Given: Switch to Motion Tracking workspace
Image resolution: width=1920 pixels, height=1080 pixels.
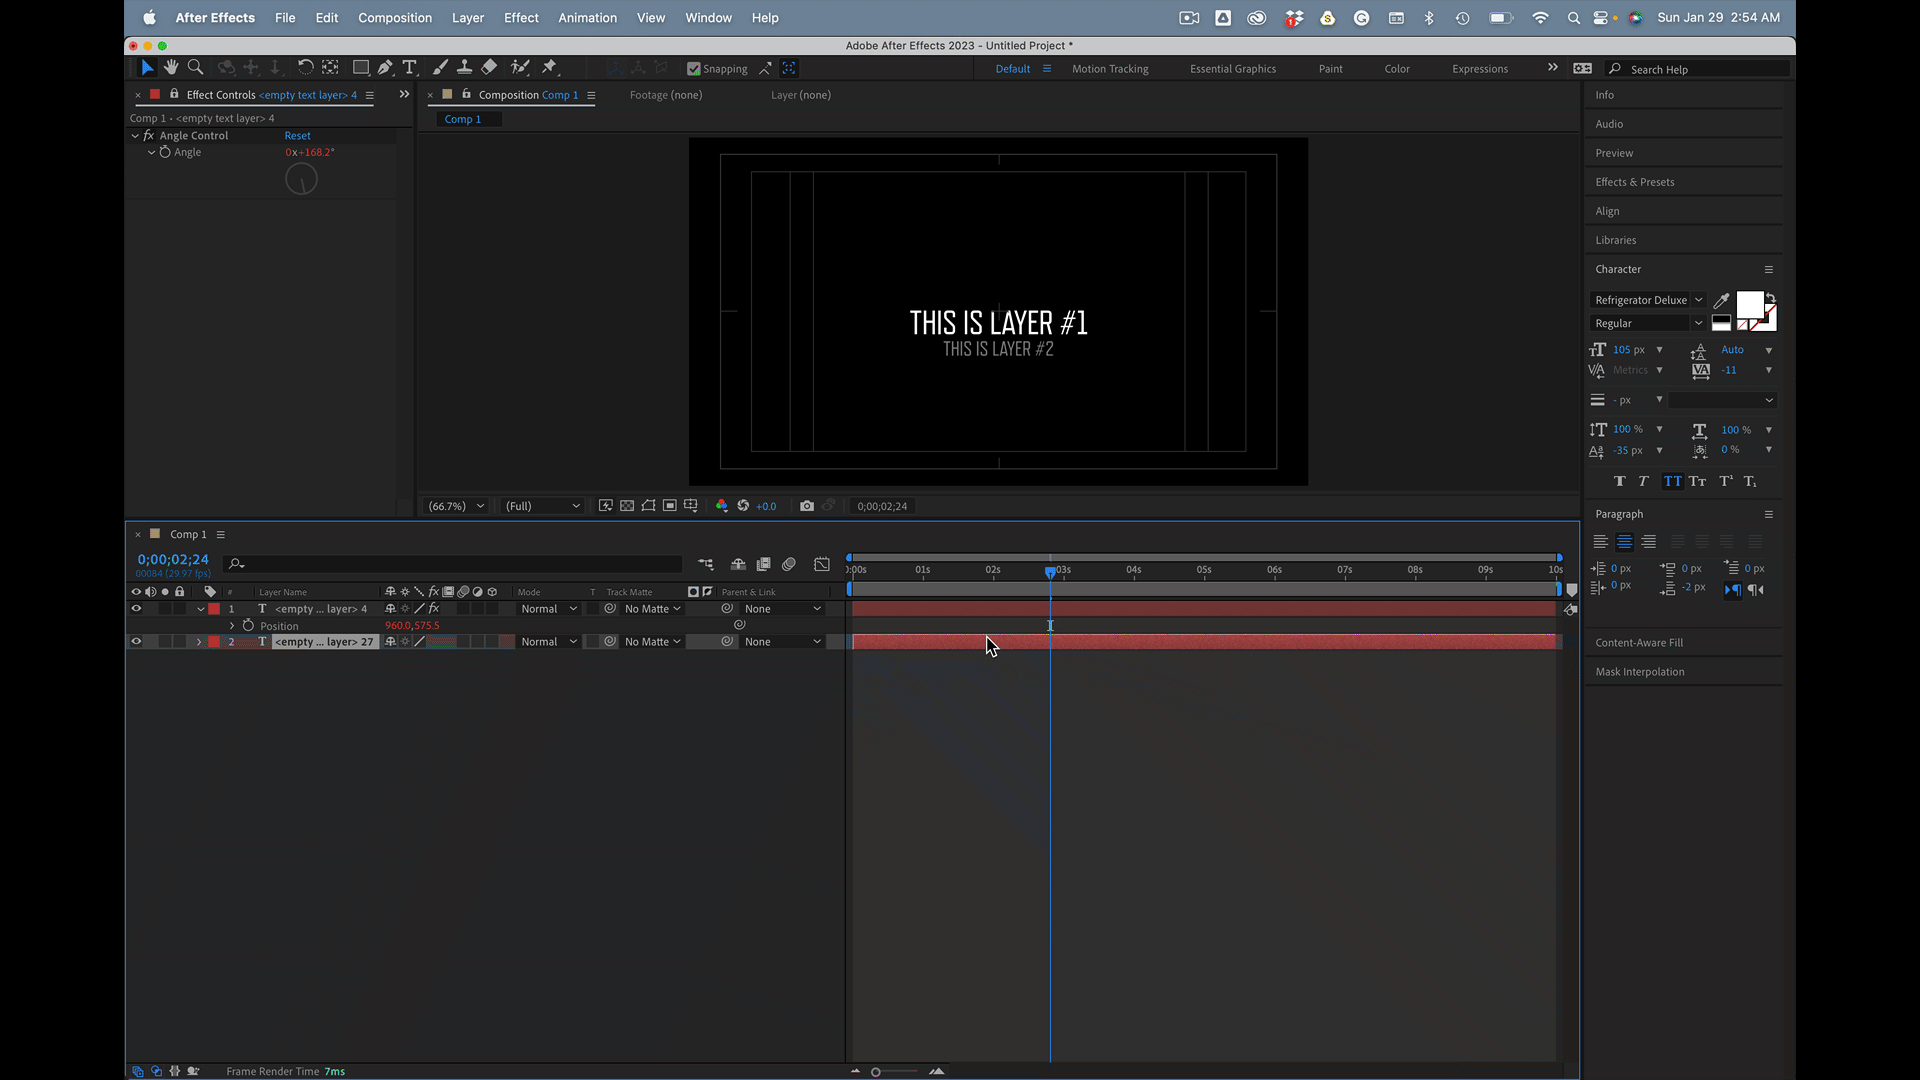Looking at the screenshot, I should click(1110, 69).
